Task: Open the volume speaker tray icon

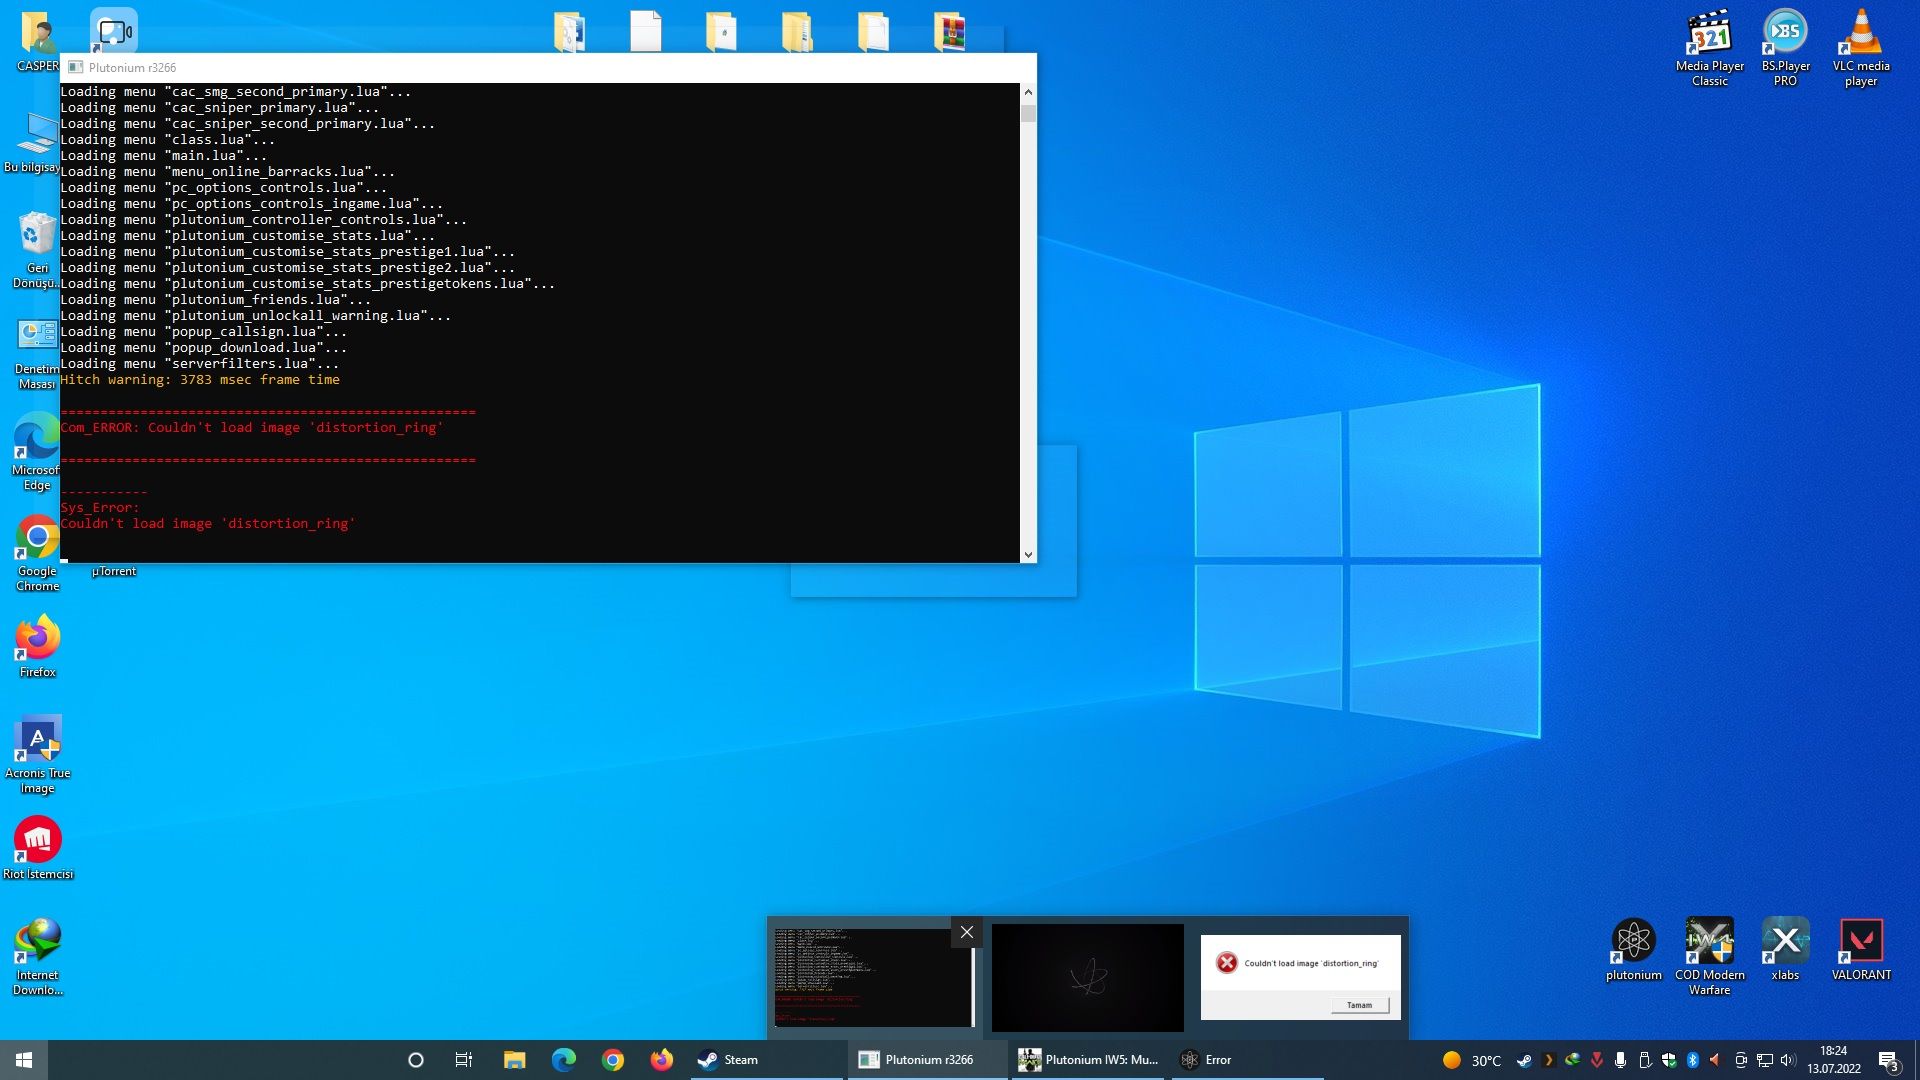Action: pos(1789,1060)
